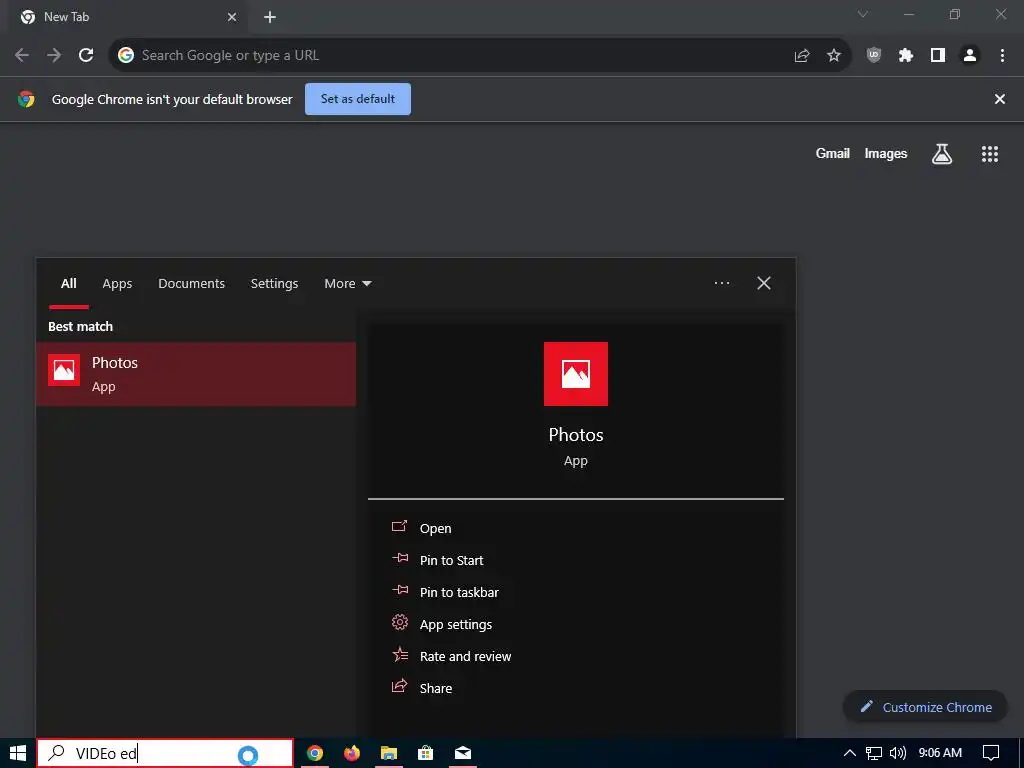Select the All search tab
The image size is (1024, 768).
(x=69, y=283)
